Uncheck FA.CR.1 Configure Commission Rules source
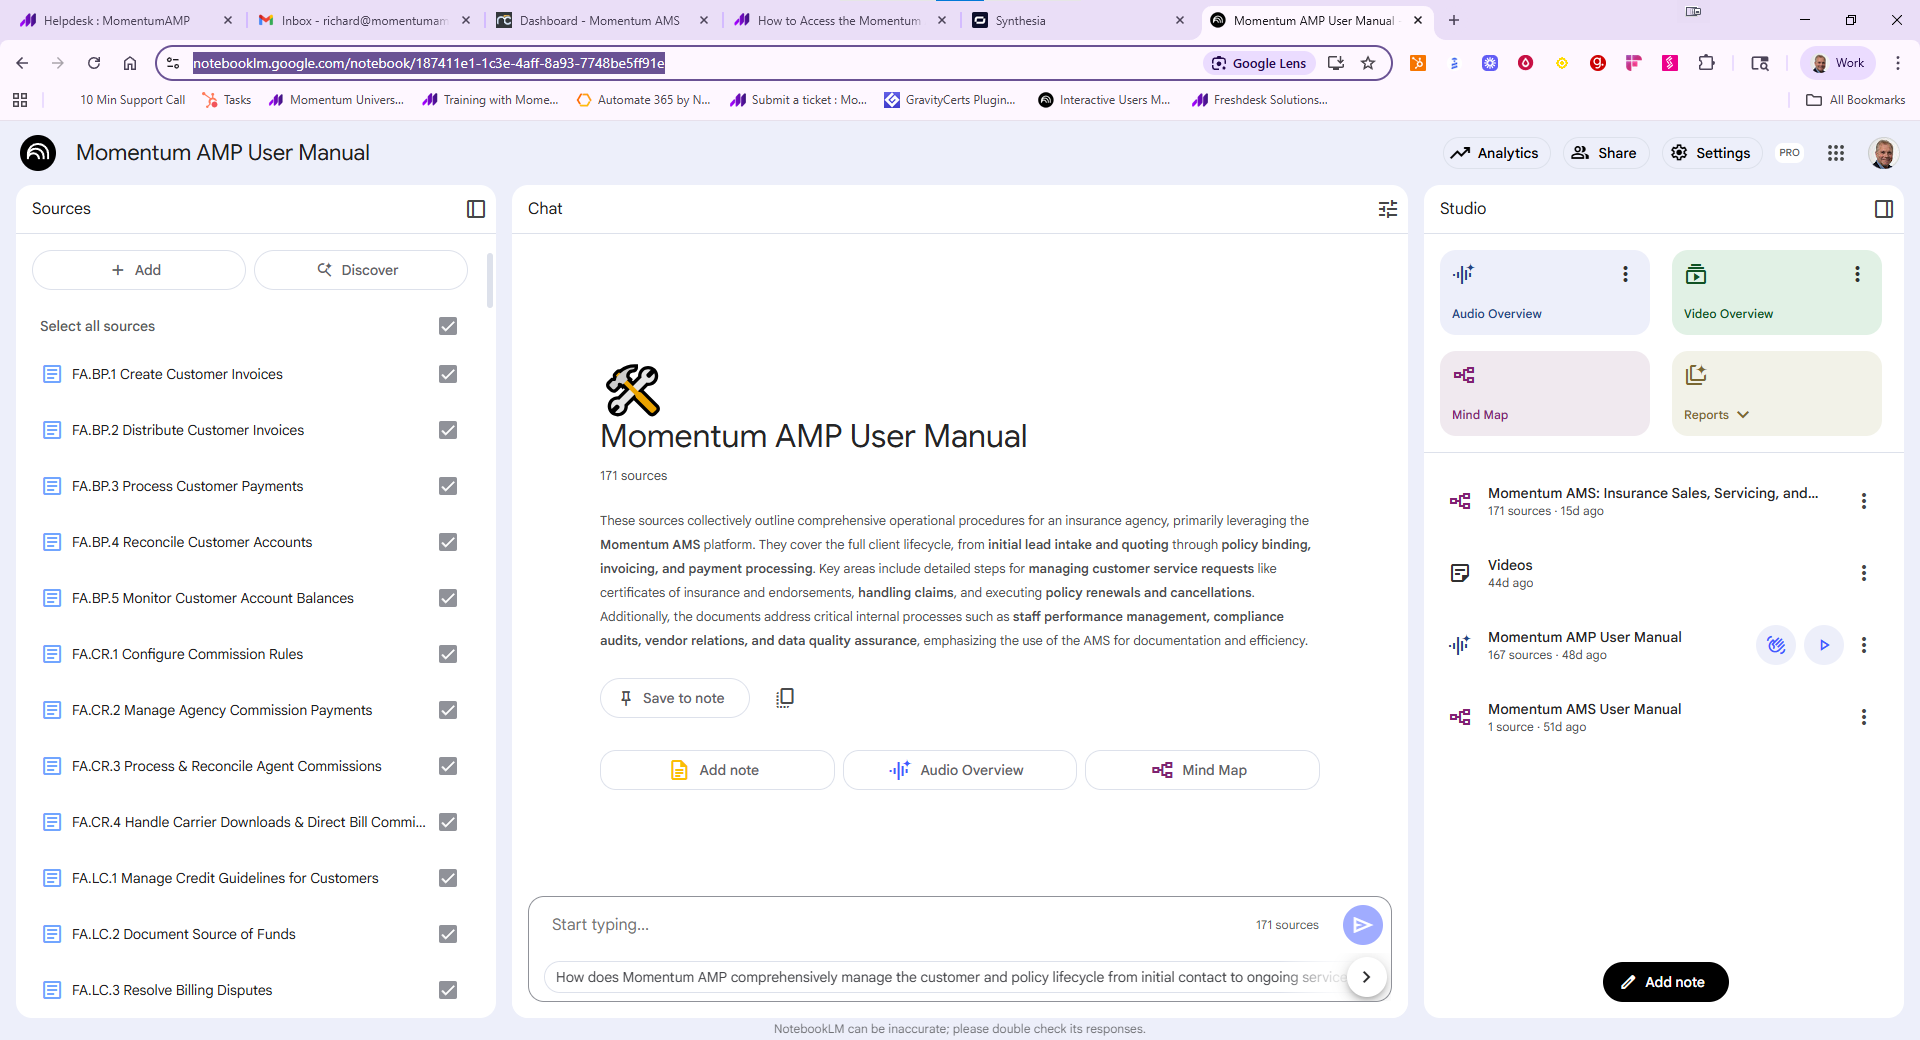Screen dimensions: 1920x1040 pos(448,654)
